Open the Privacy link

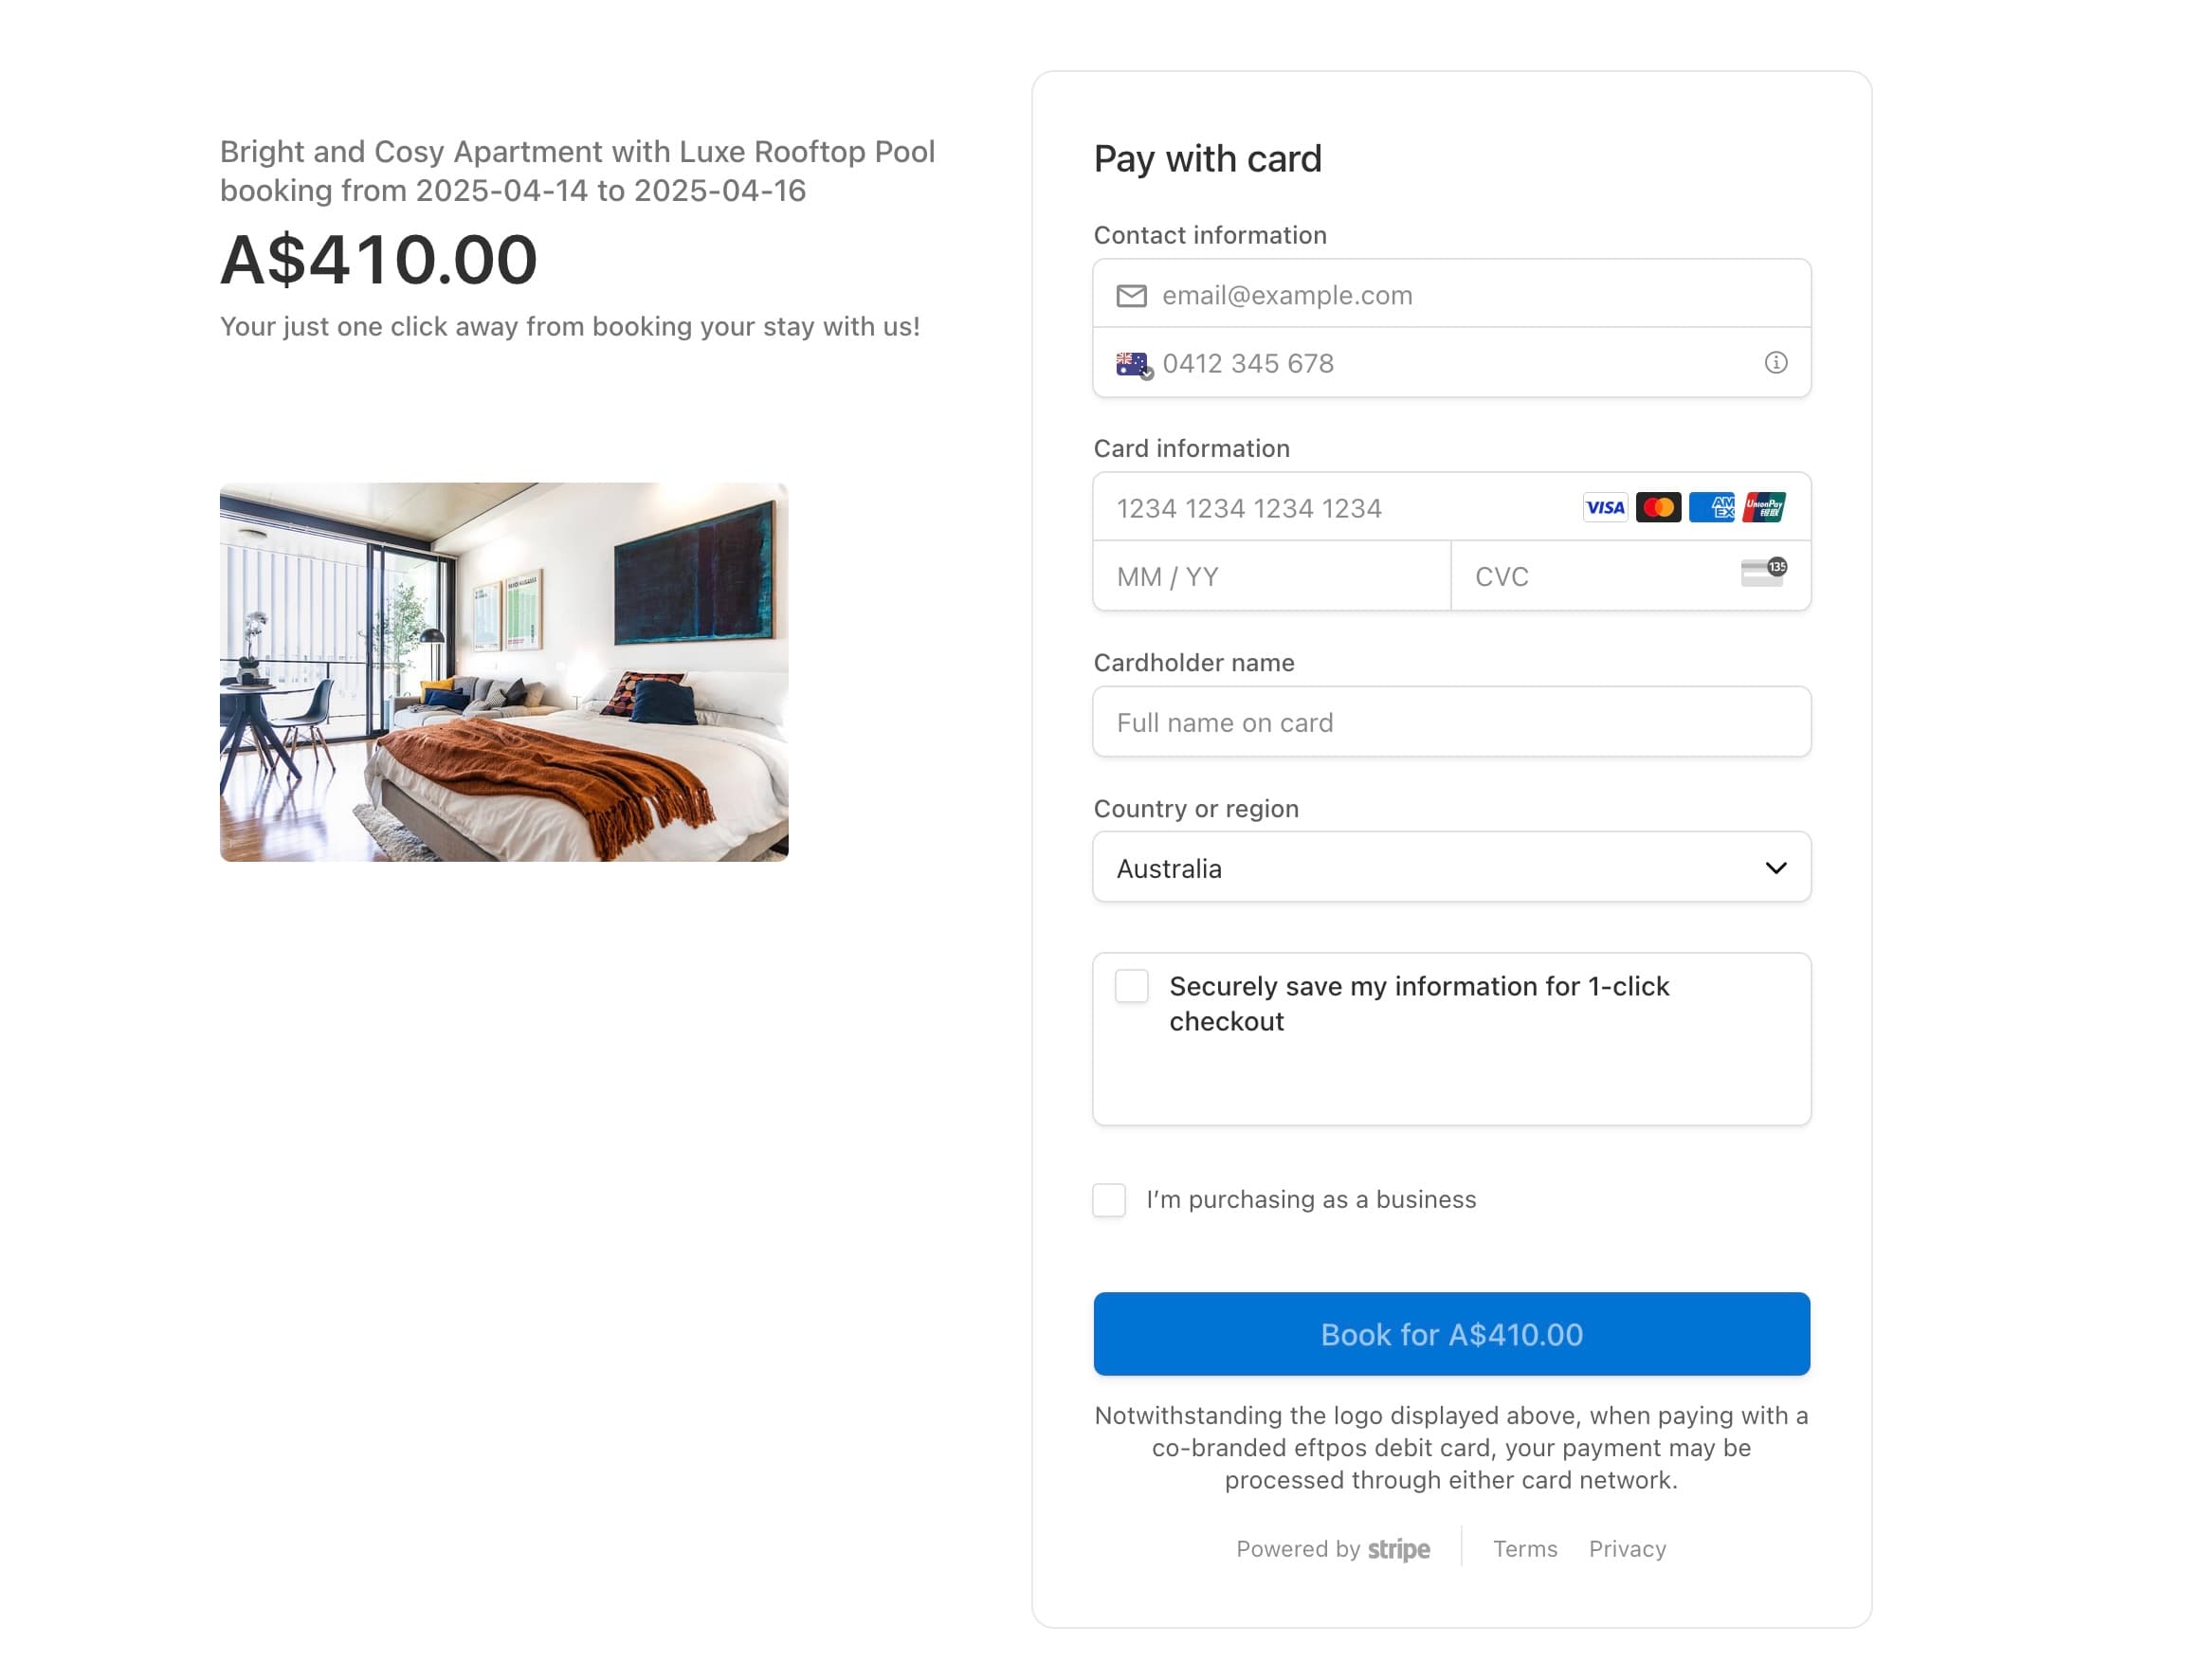(1627, 1550)
